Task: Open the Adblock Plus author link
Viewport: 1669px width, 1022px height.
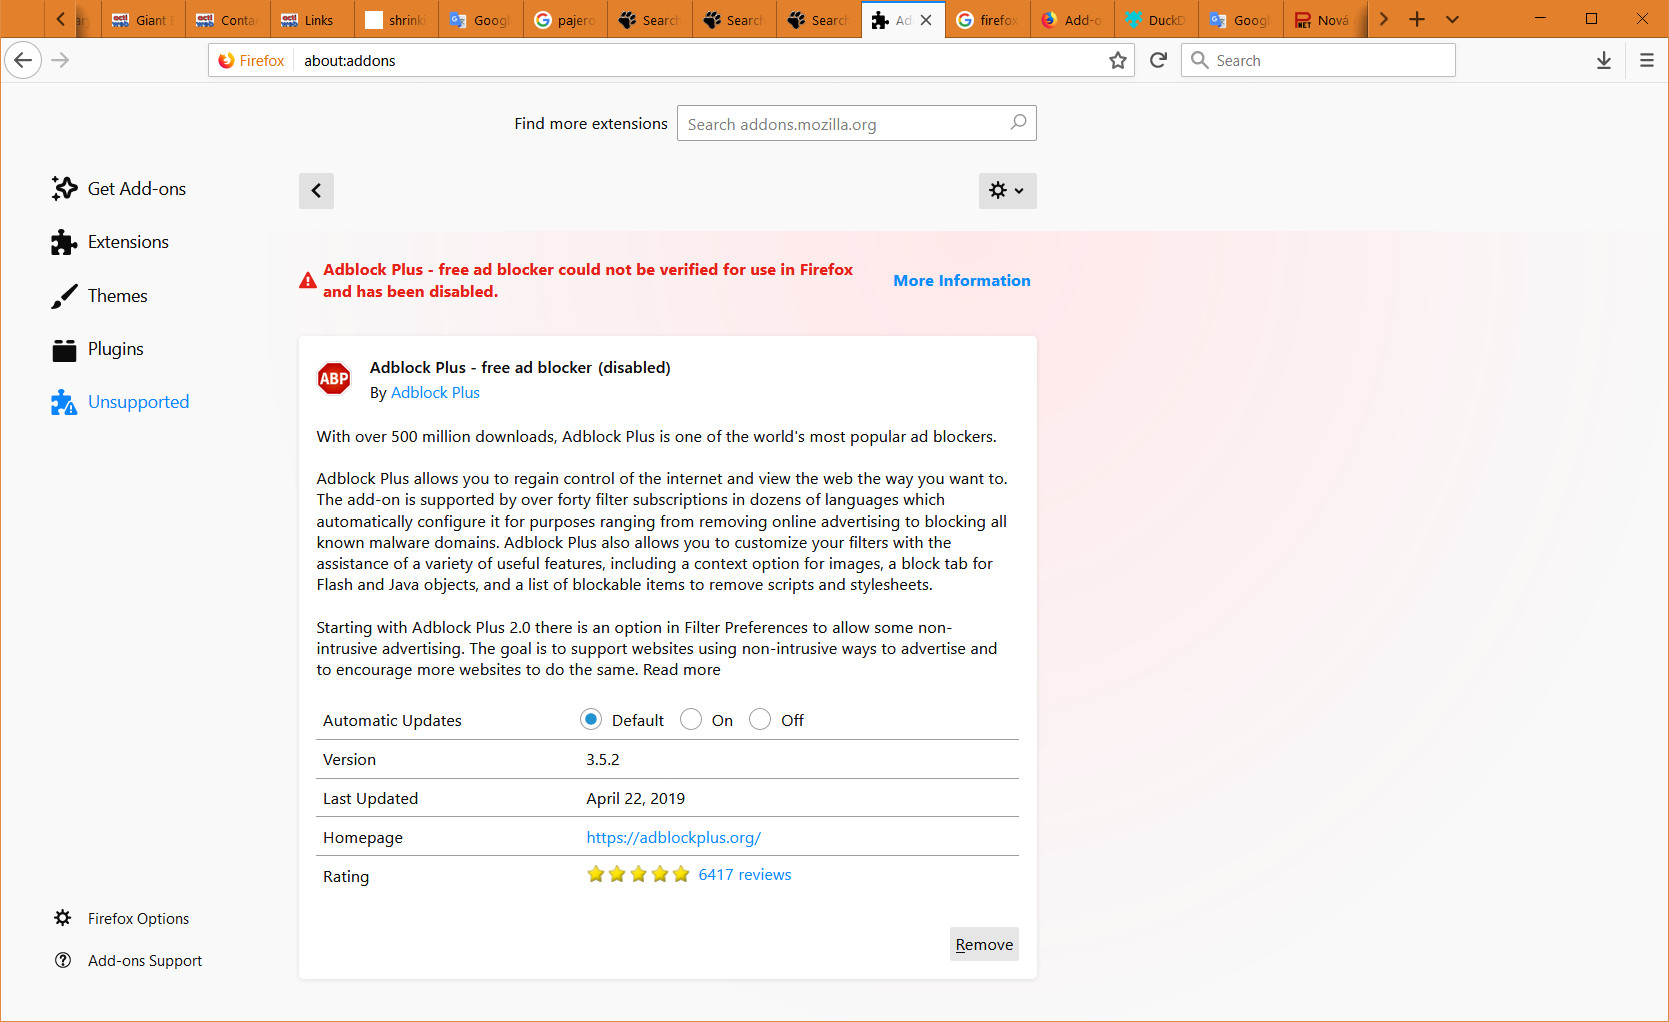Action: point(435,393)
